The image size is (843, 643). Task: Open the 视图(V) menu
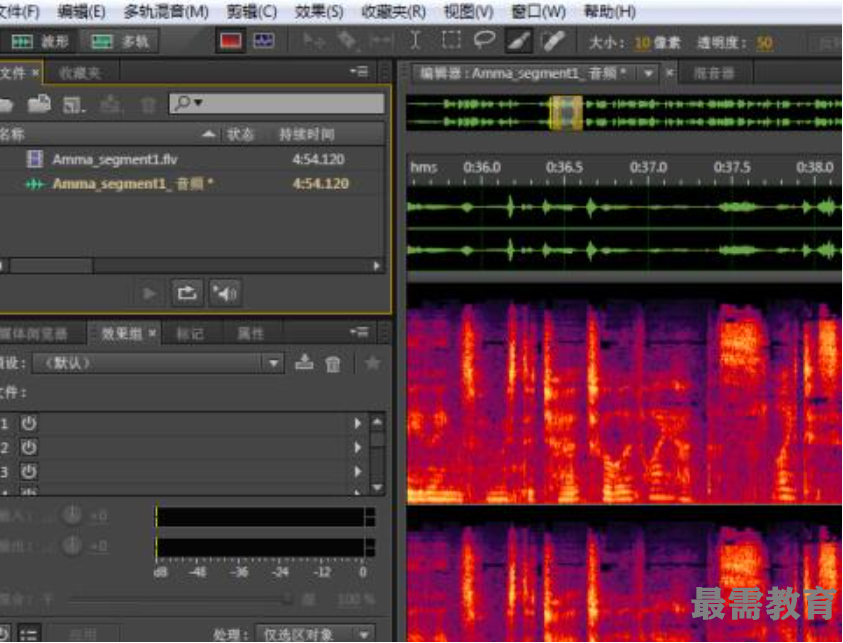pyautogui.click(x=468, y=11)
